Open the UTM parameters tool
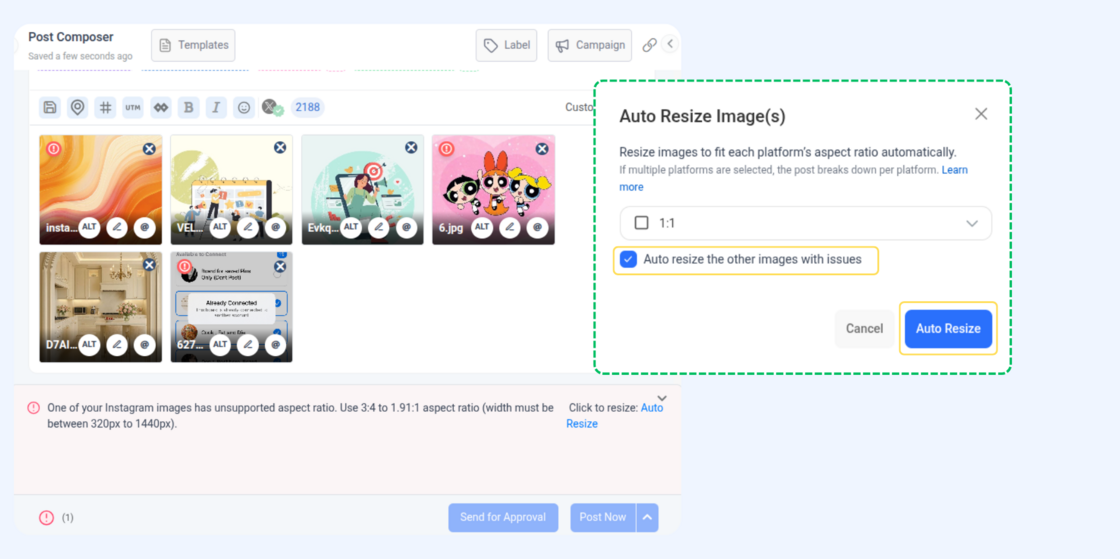 [133, 107]
